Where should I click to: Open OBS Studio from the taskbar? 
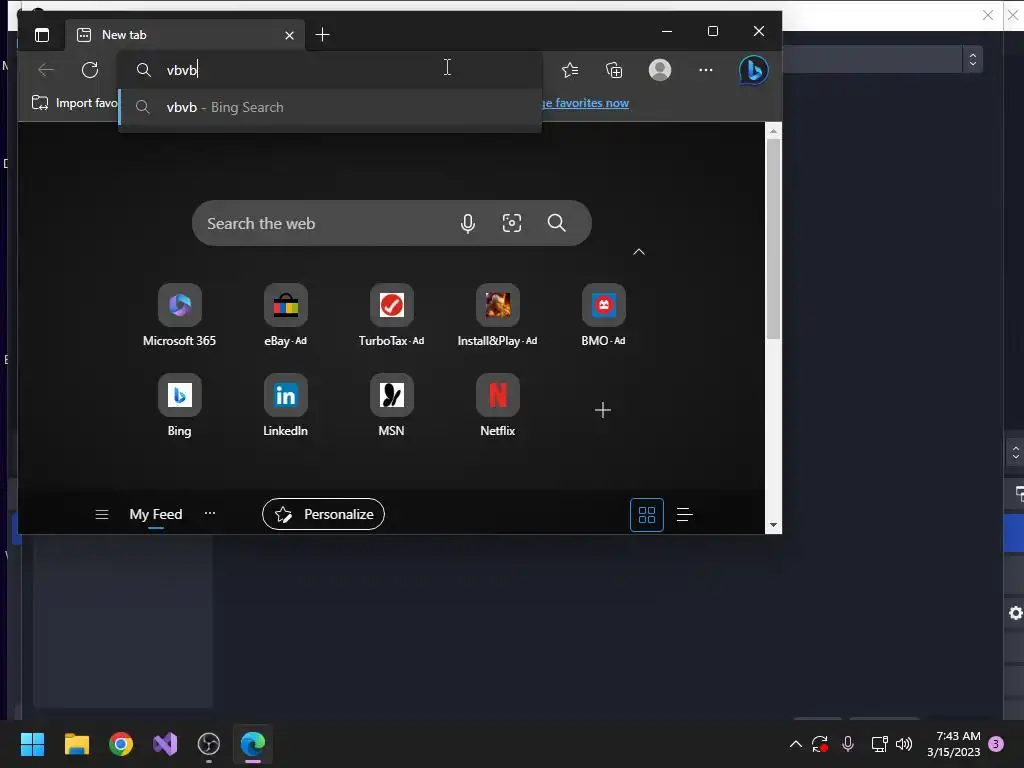click(x=209, y=744)
